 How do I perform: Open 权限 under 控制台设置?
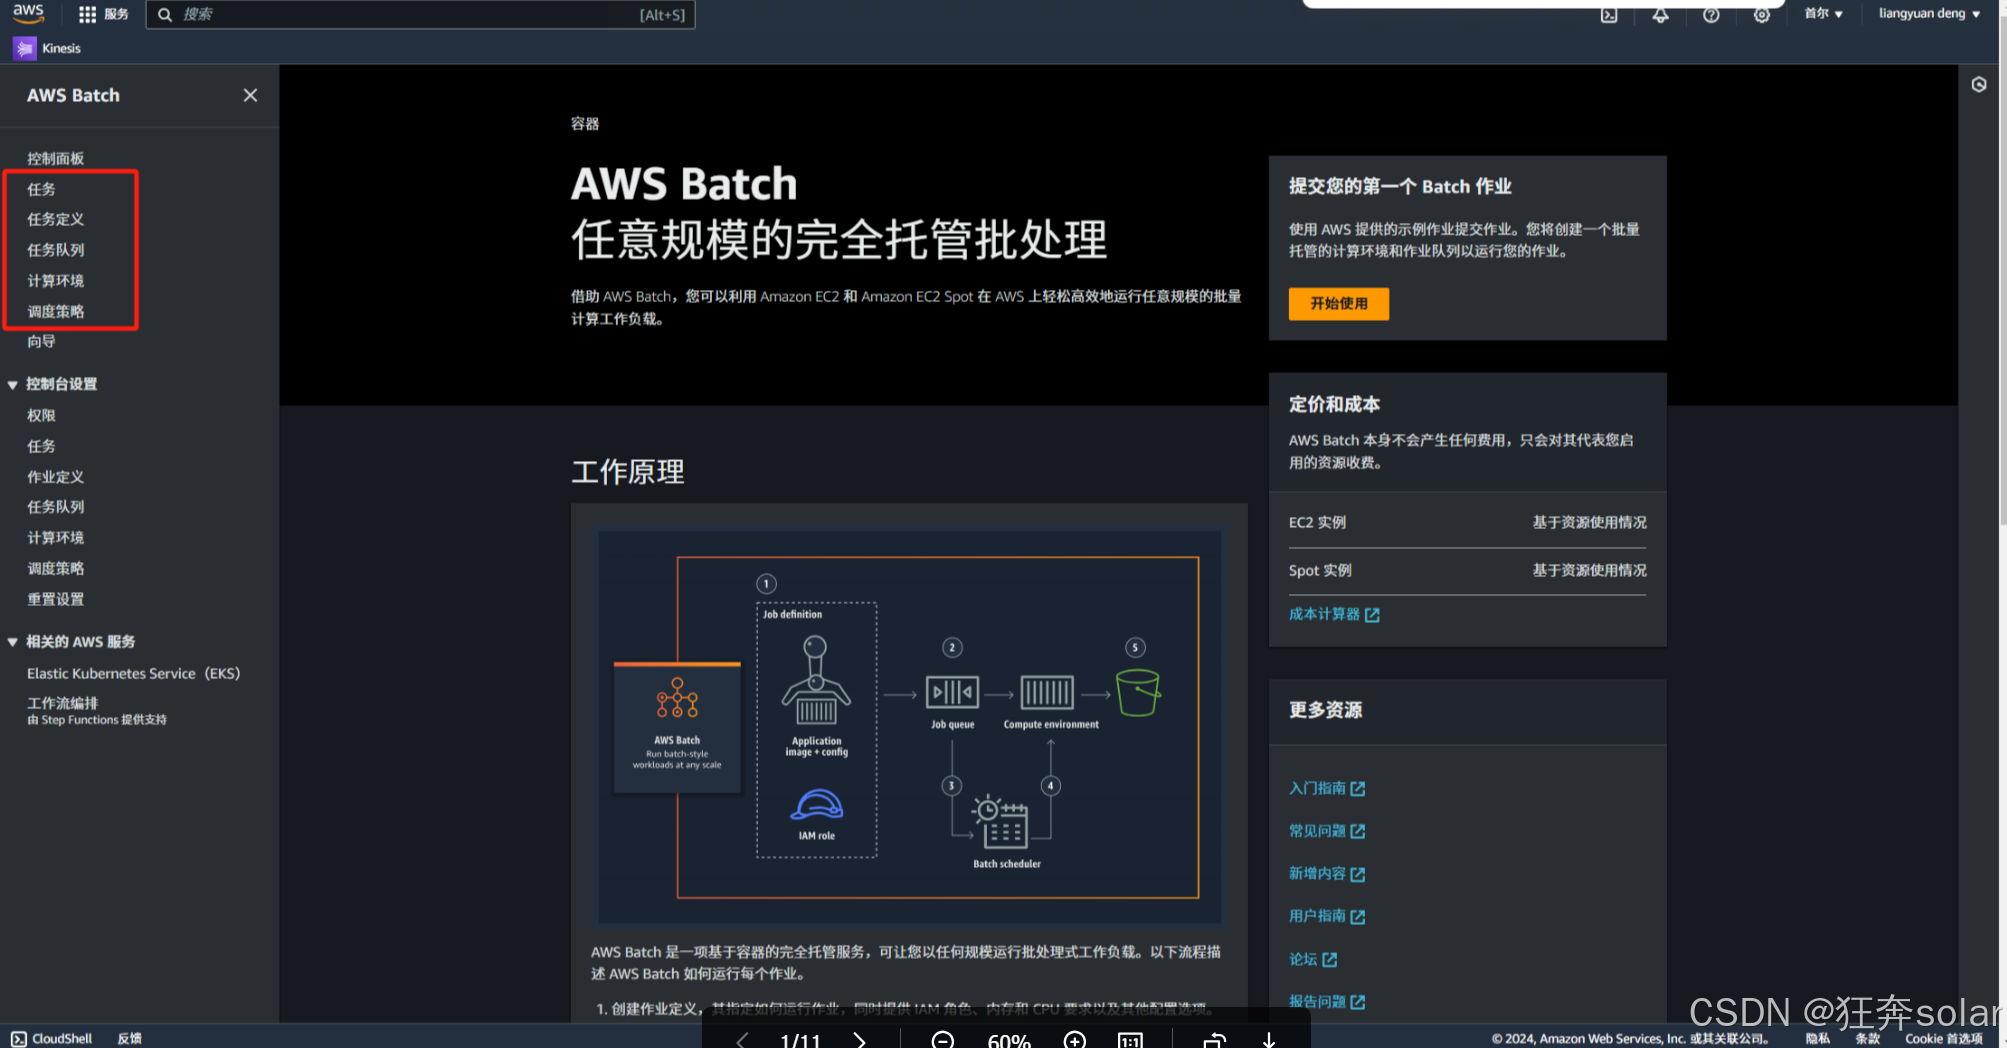coord(41,415)
